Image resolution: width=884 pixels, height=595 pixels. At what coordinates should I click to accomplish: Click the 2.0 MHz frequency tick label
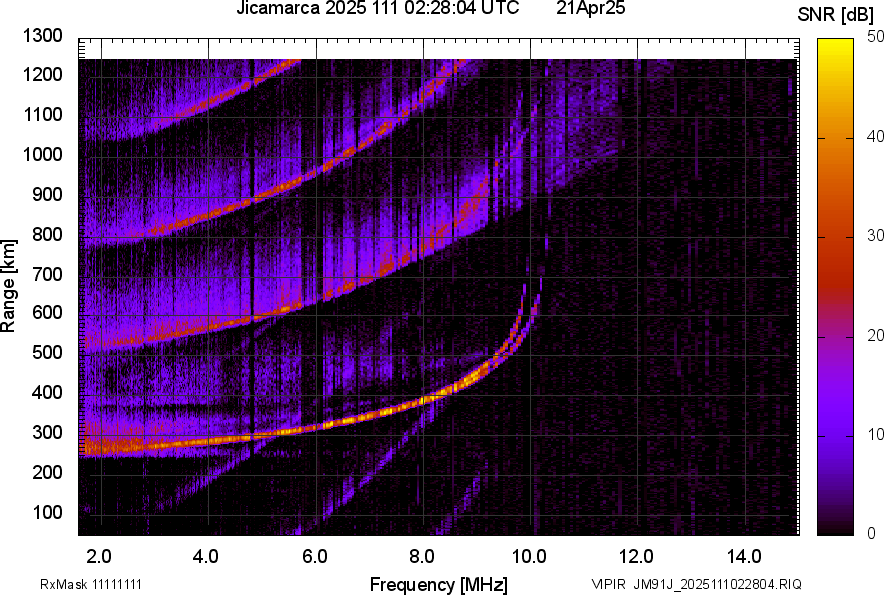99,557
